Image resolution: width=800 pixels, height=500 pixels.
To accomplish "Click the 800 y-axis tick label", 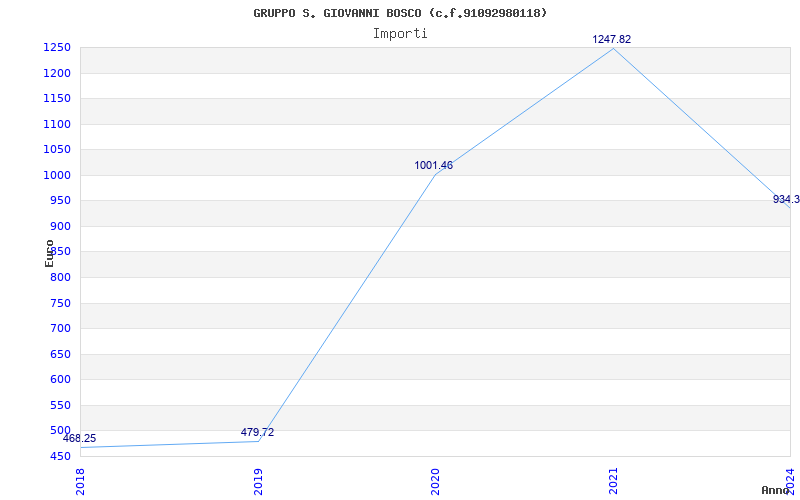I will tap(60, 277).
